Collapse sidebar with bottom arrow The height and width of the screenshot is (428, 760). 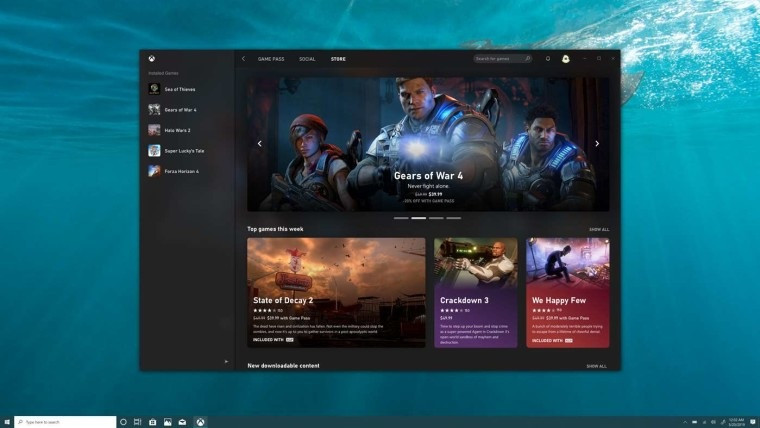click(226, 362)
